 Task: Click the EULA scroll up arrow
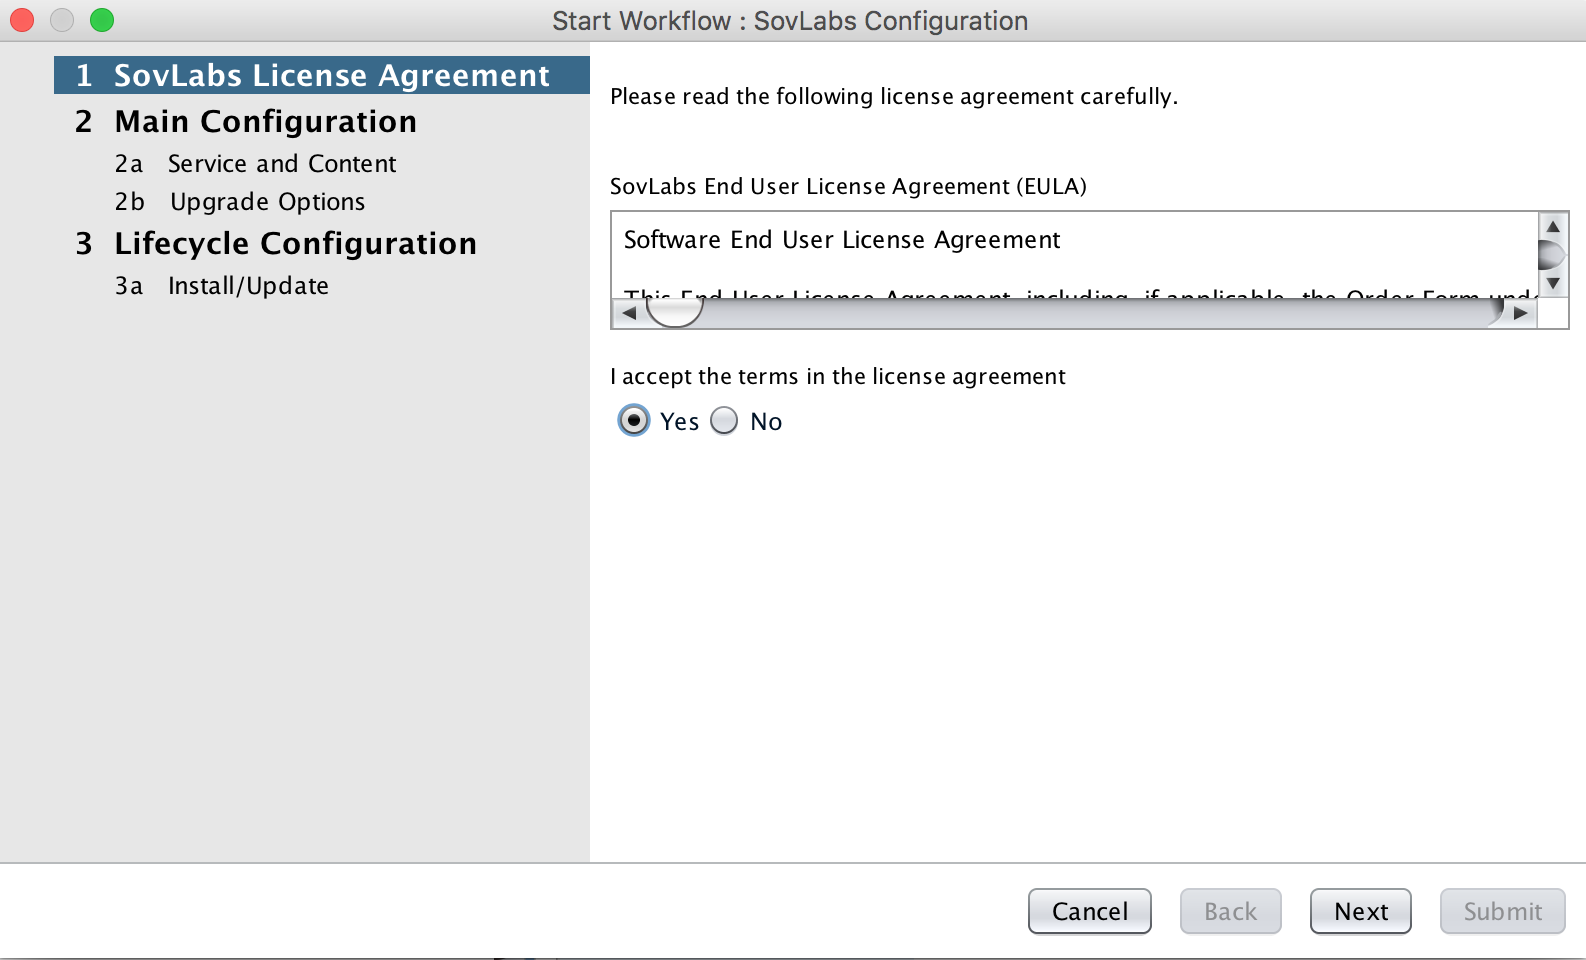pos(1552,226)
